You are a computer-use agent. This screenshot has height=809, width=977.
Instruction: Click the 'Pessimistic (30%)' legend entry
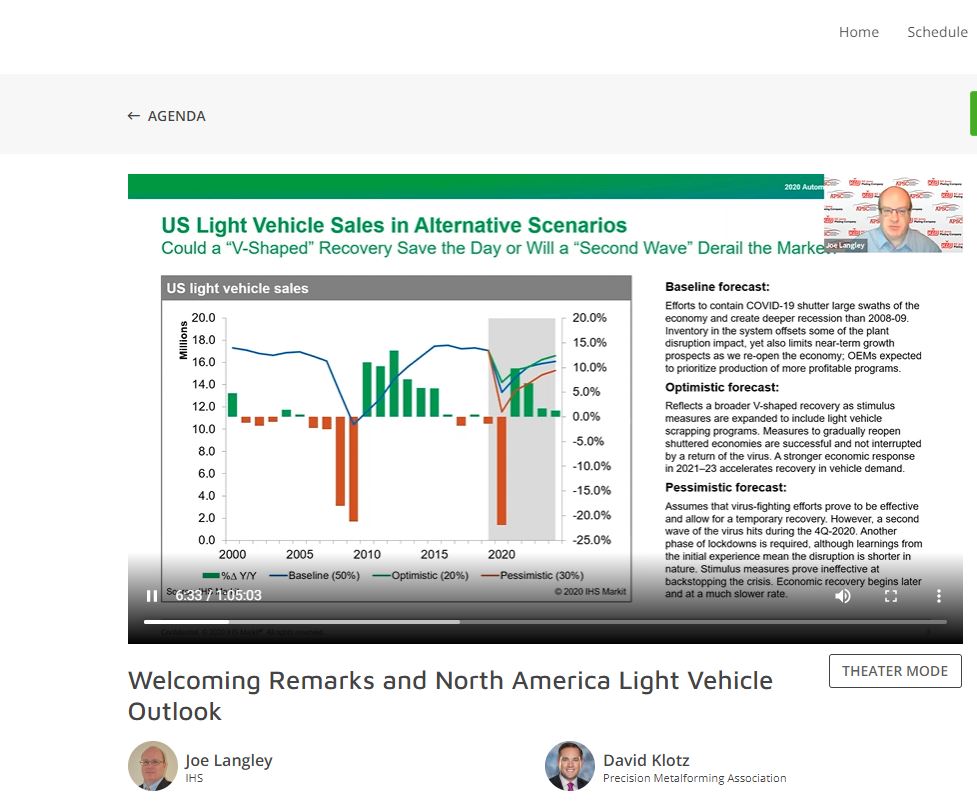pos(532,575)
